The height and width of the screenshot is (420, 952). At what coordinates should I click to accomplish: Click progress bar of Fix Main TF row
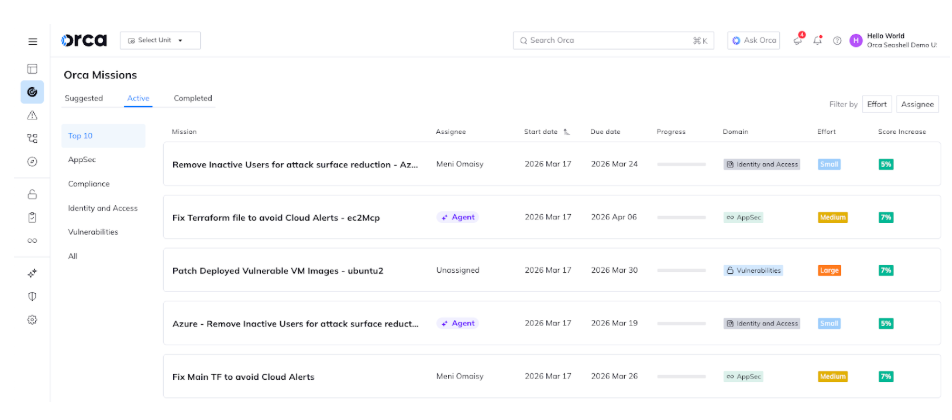pyautogui.click(x=681, y=376)
